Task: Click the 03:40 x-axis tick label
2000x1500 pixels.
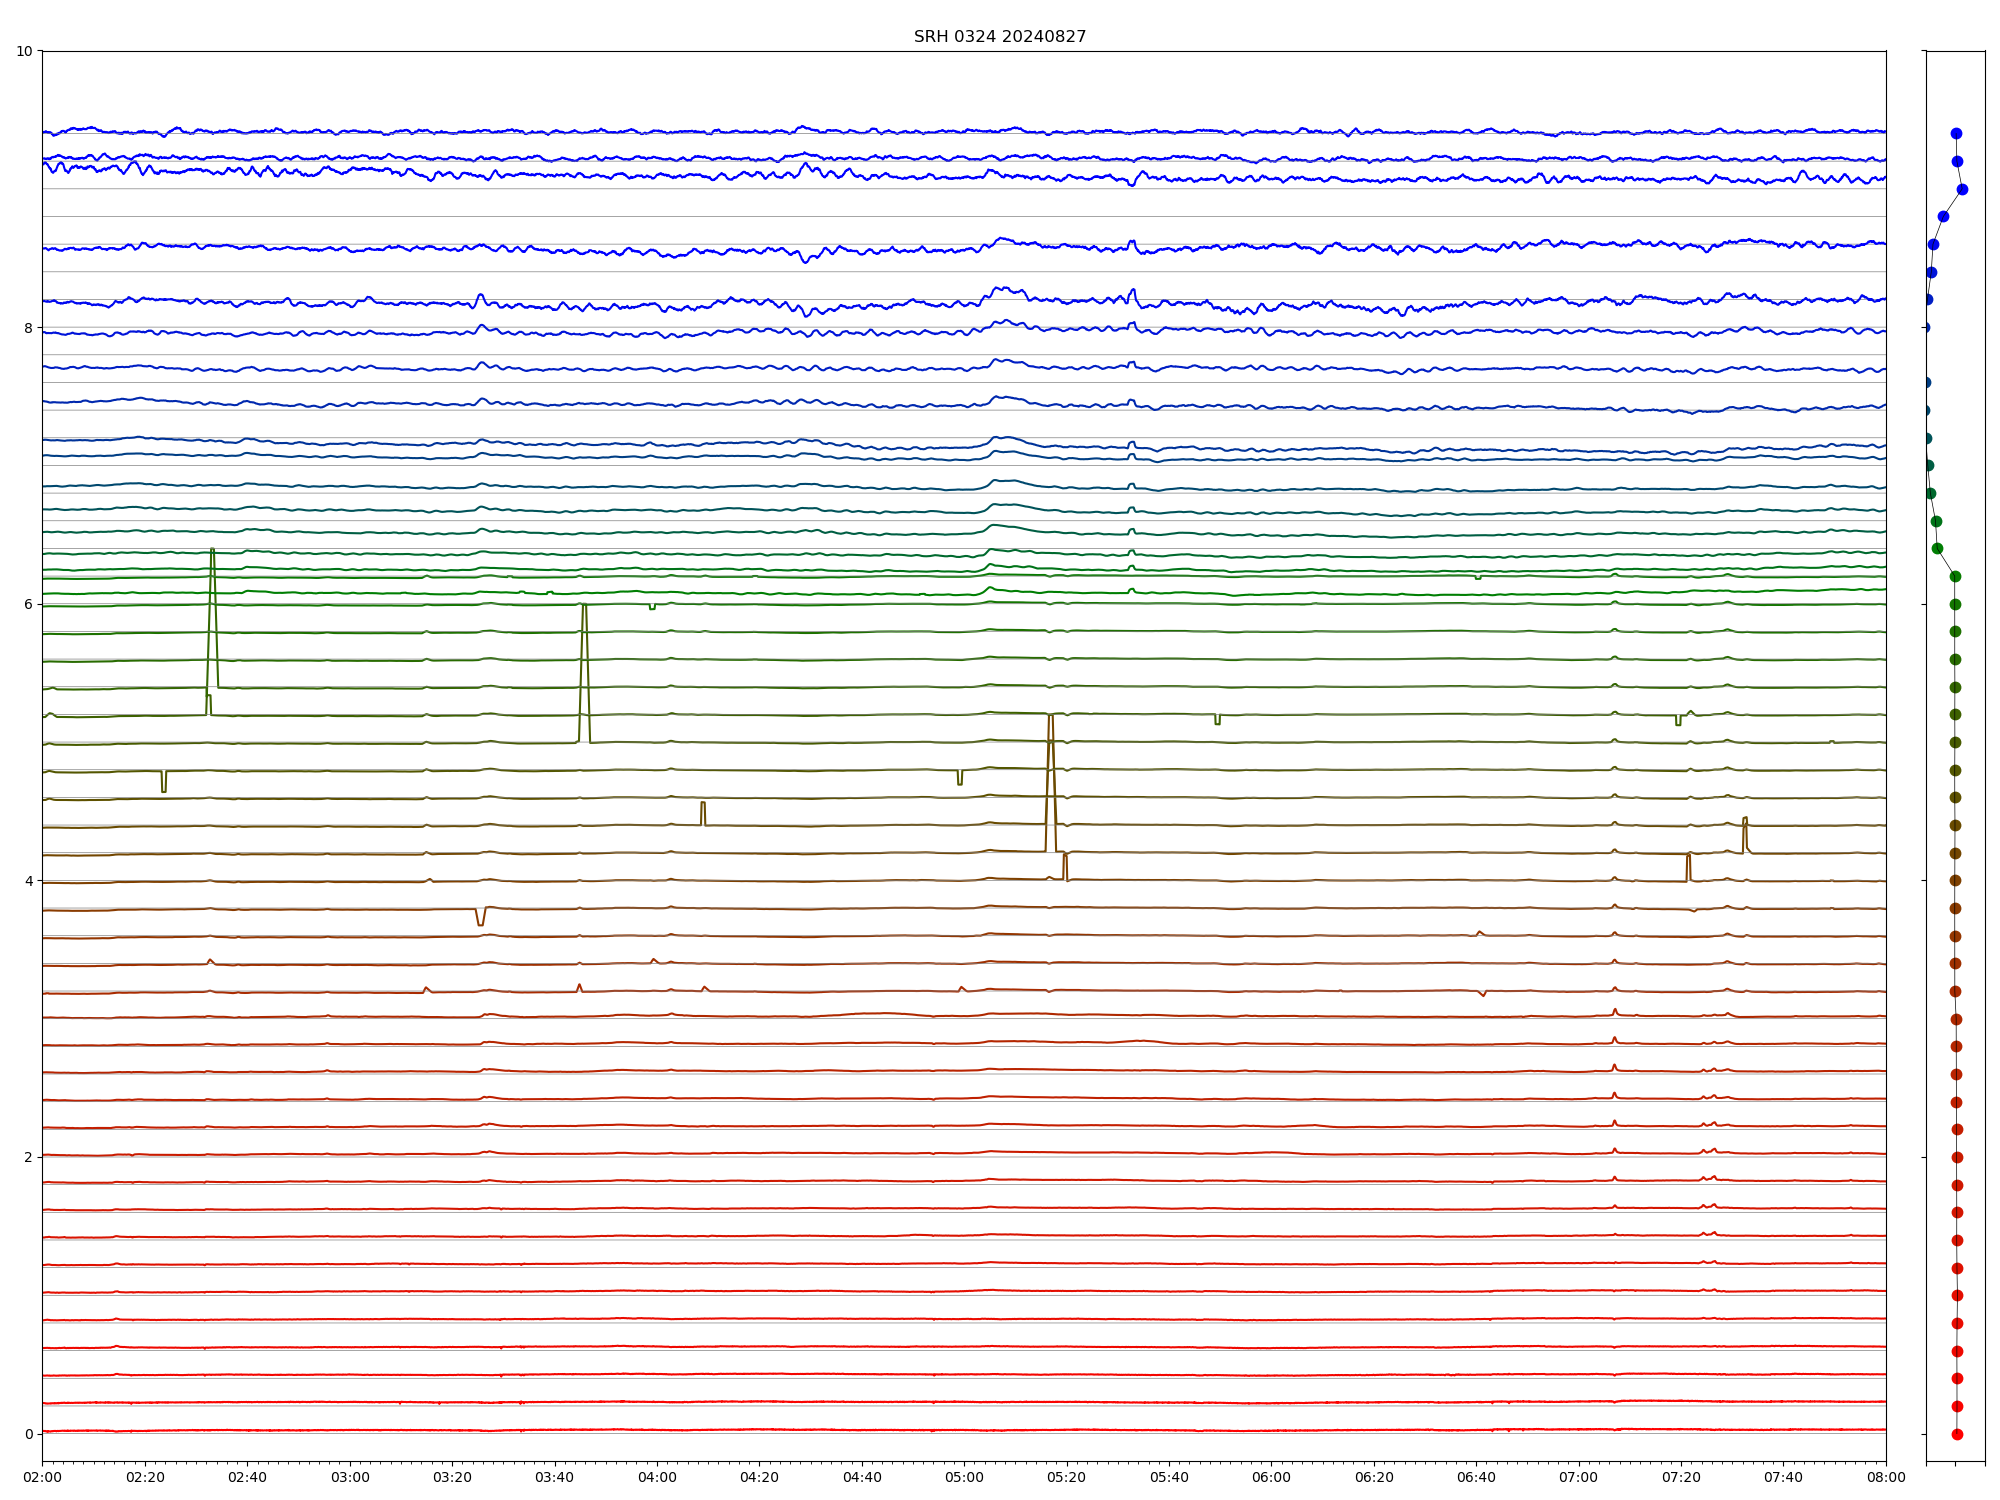Action: 554,1477
